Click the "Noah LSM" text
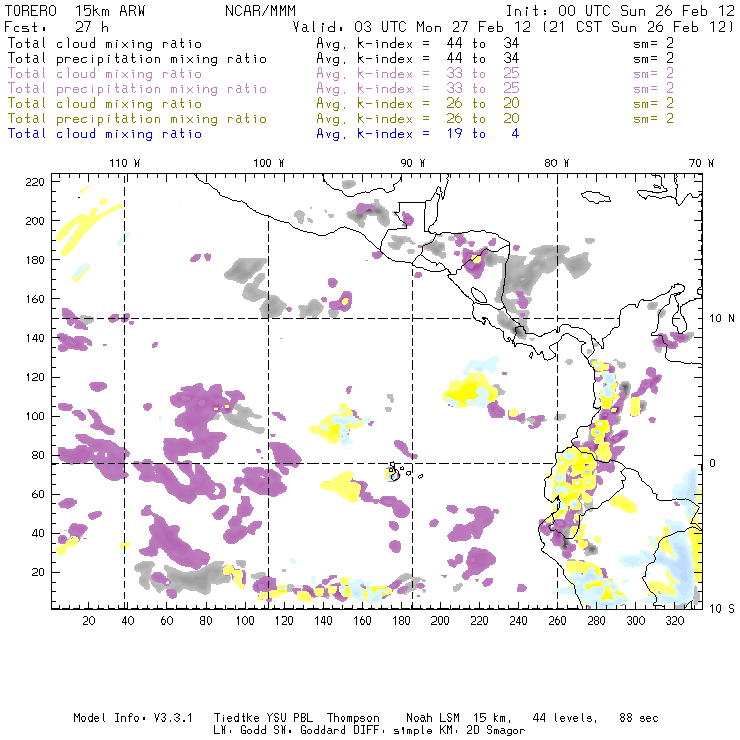 pyautogui.click(x=433, y=718)
